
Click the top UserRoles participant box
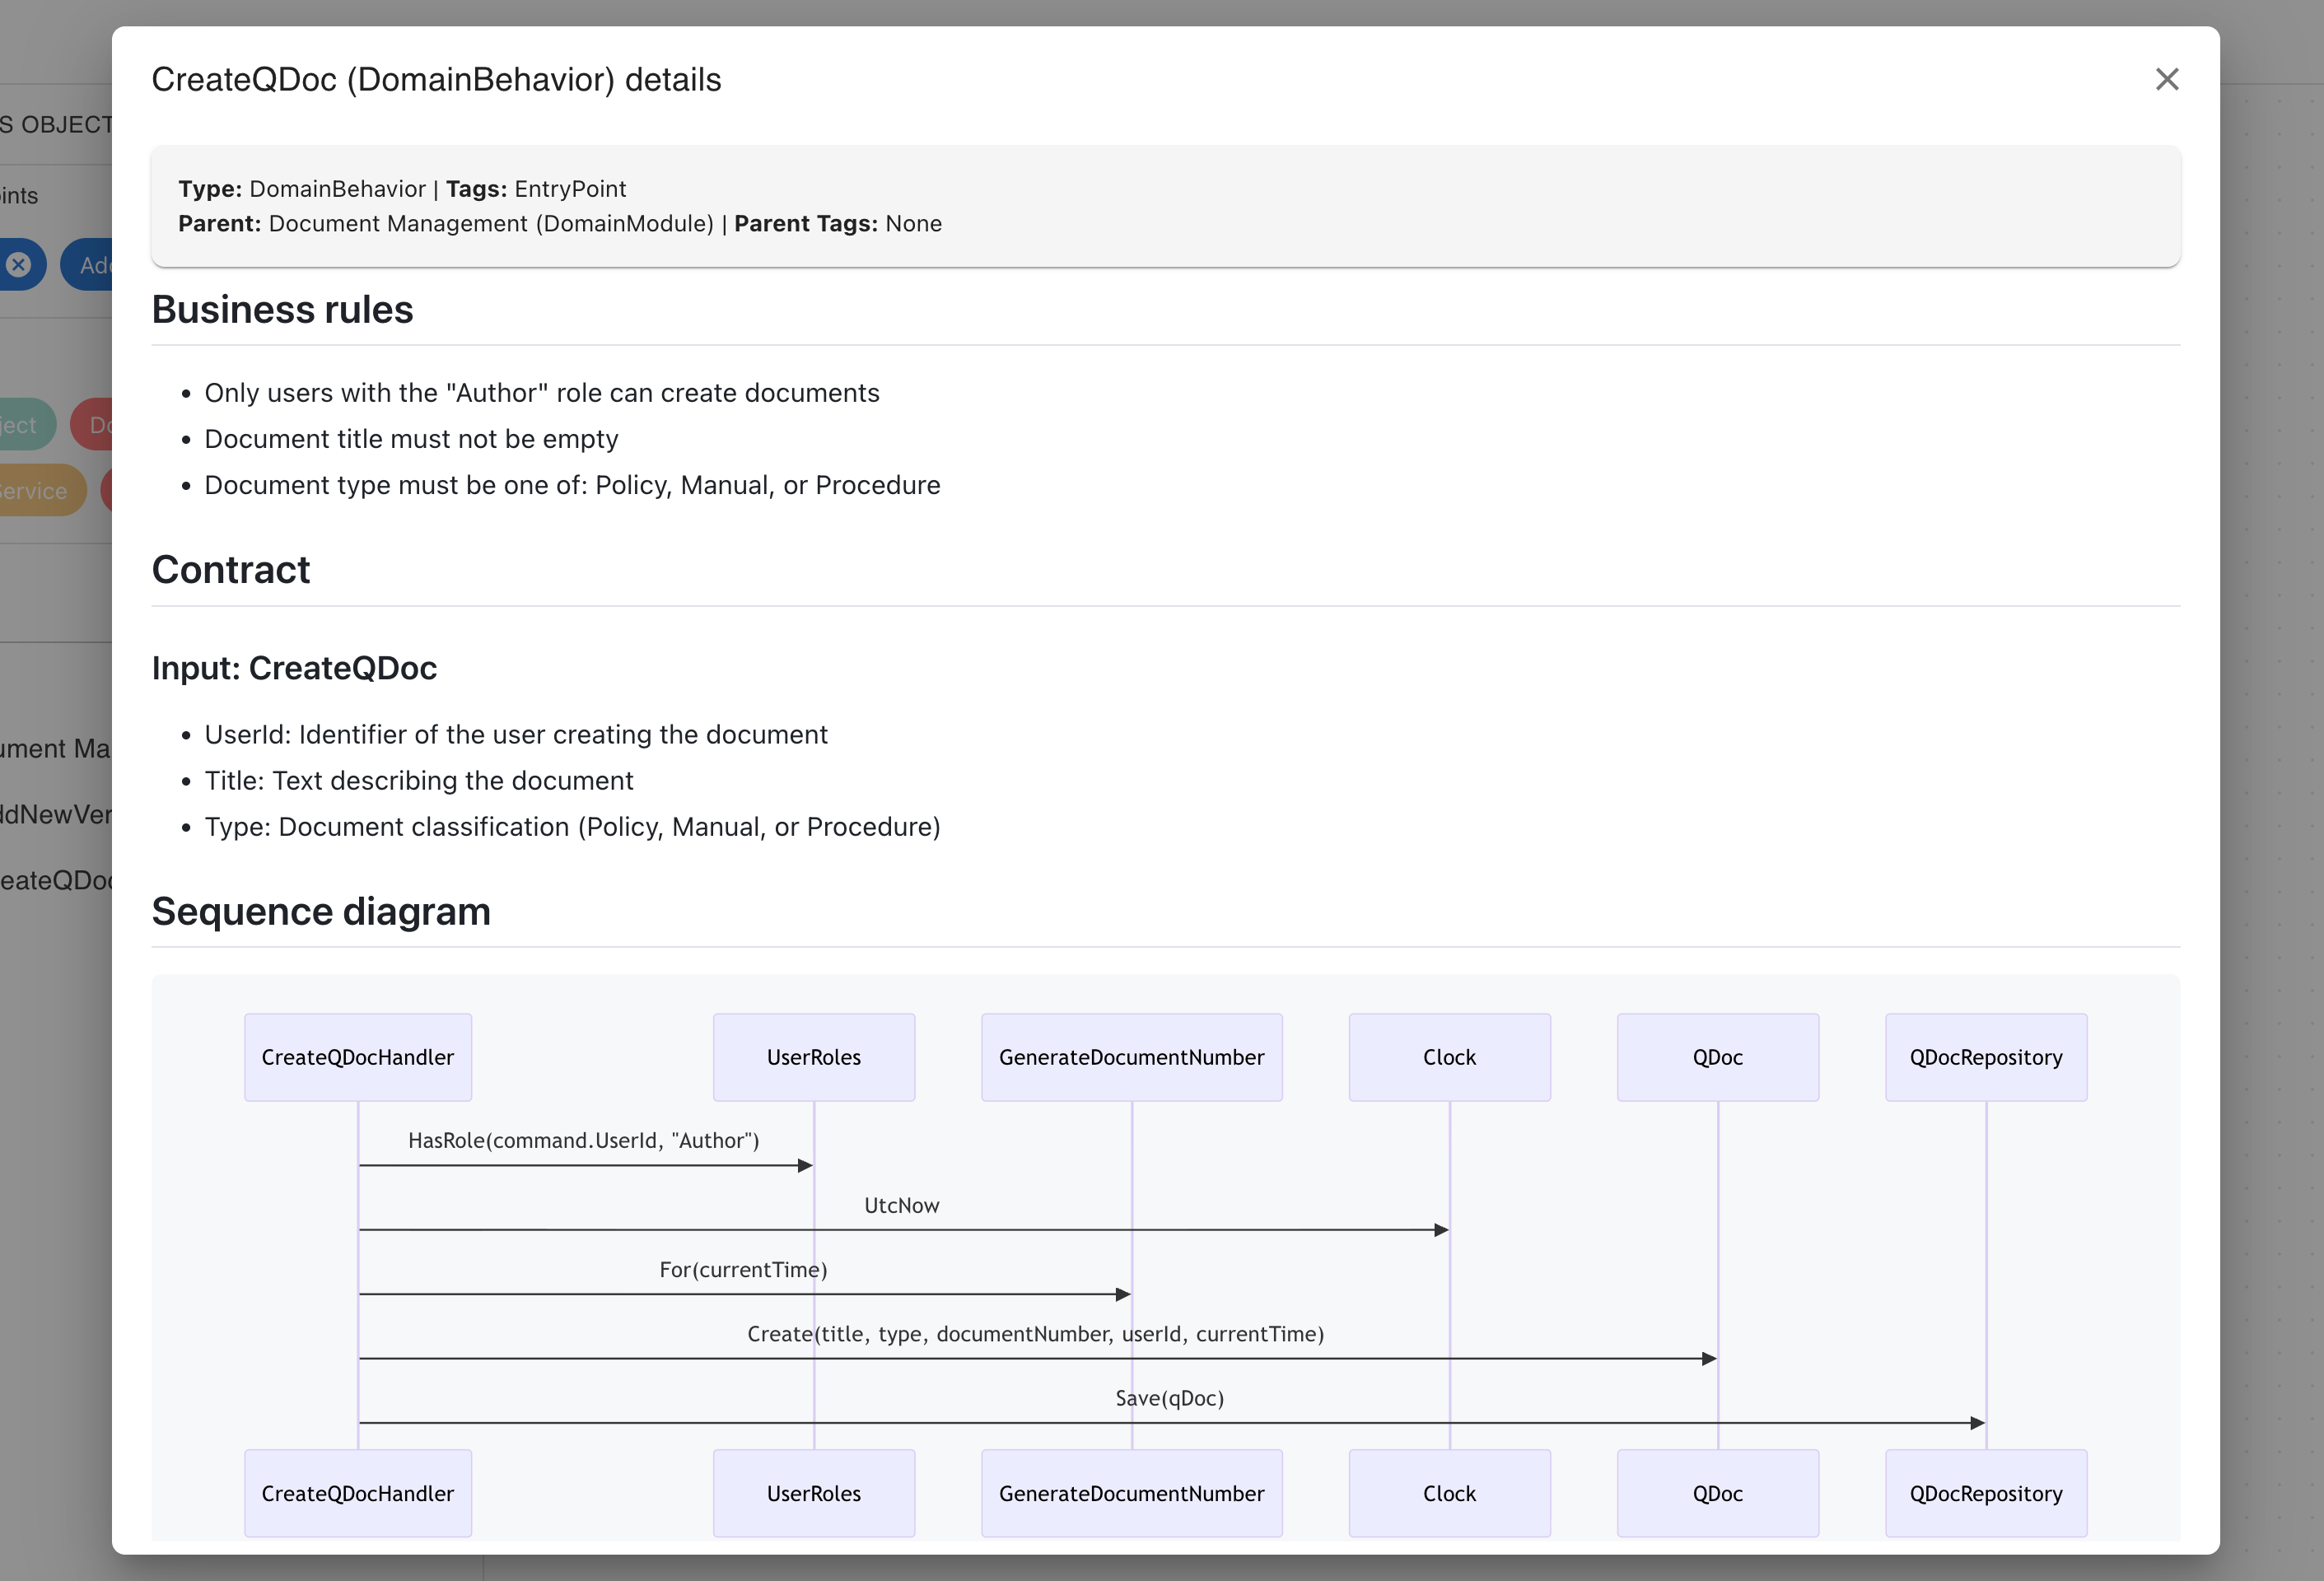click(x=813, y=1057)
